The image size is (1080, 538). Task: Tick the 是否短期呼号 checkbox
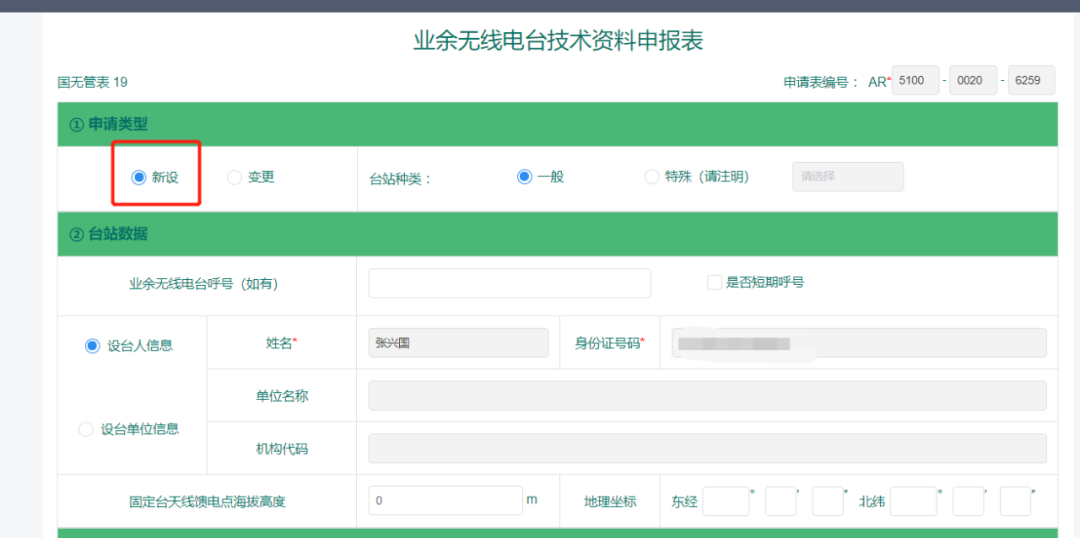(714, 283)
